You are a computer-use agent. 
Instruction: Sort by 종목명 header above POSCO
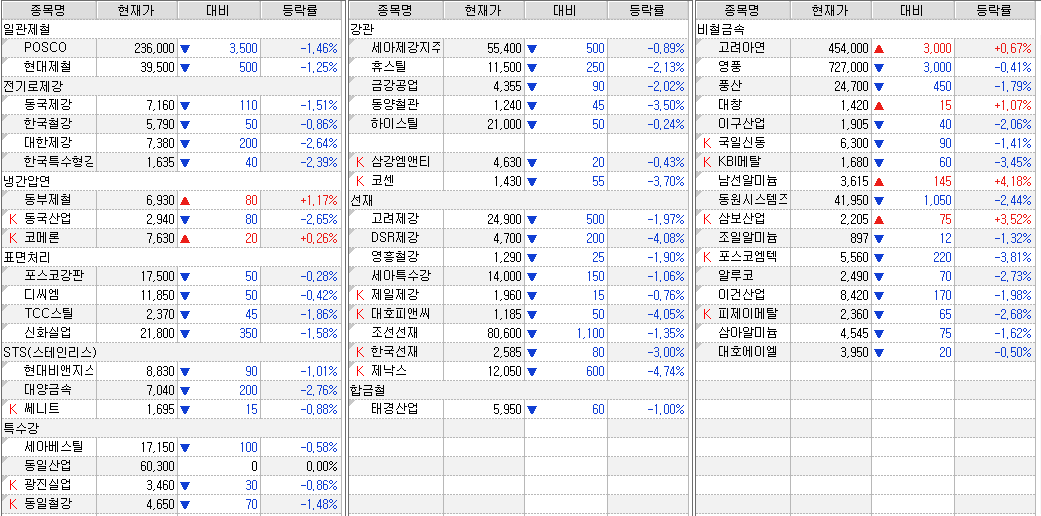tap(48, 10)
